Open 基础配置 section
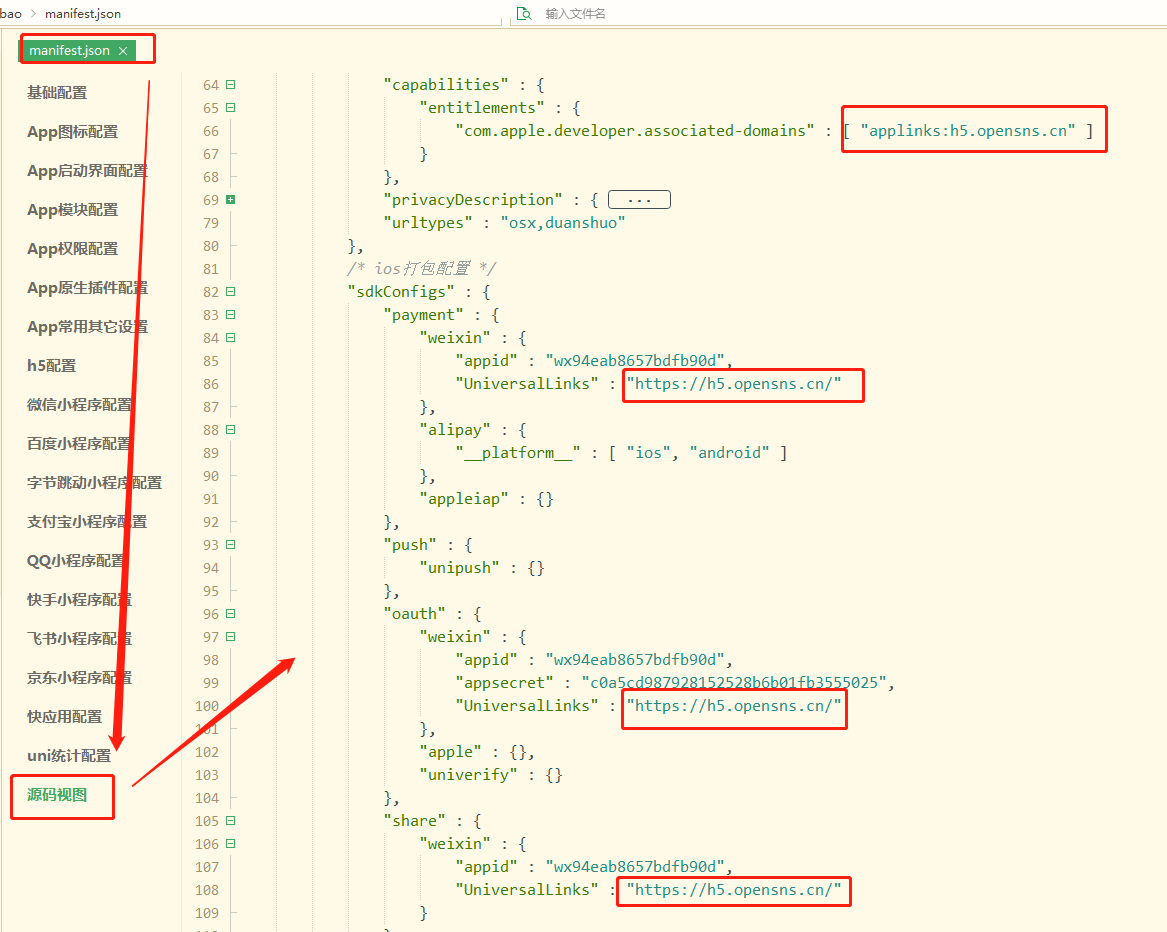Screen dimensions: 1167x932 (57, 92)
